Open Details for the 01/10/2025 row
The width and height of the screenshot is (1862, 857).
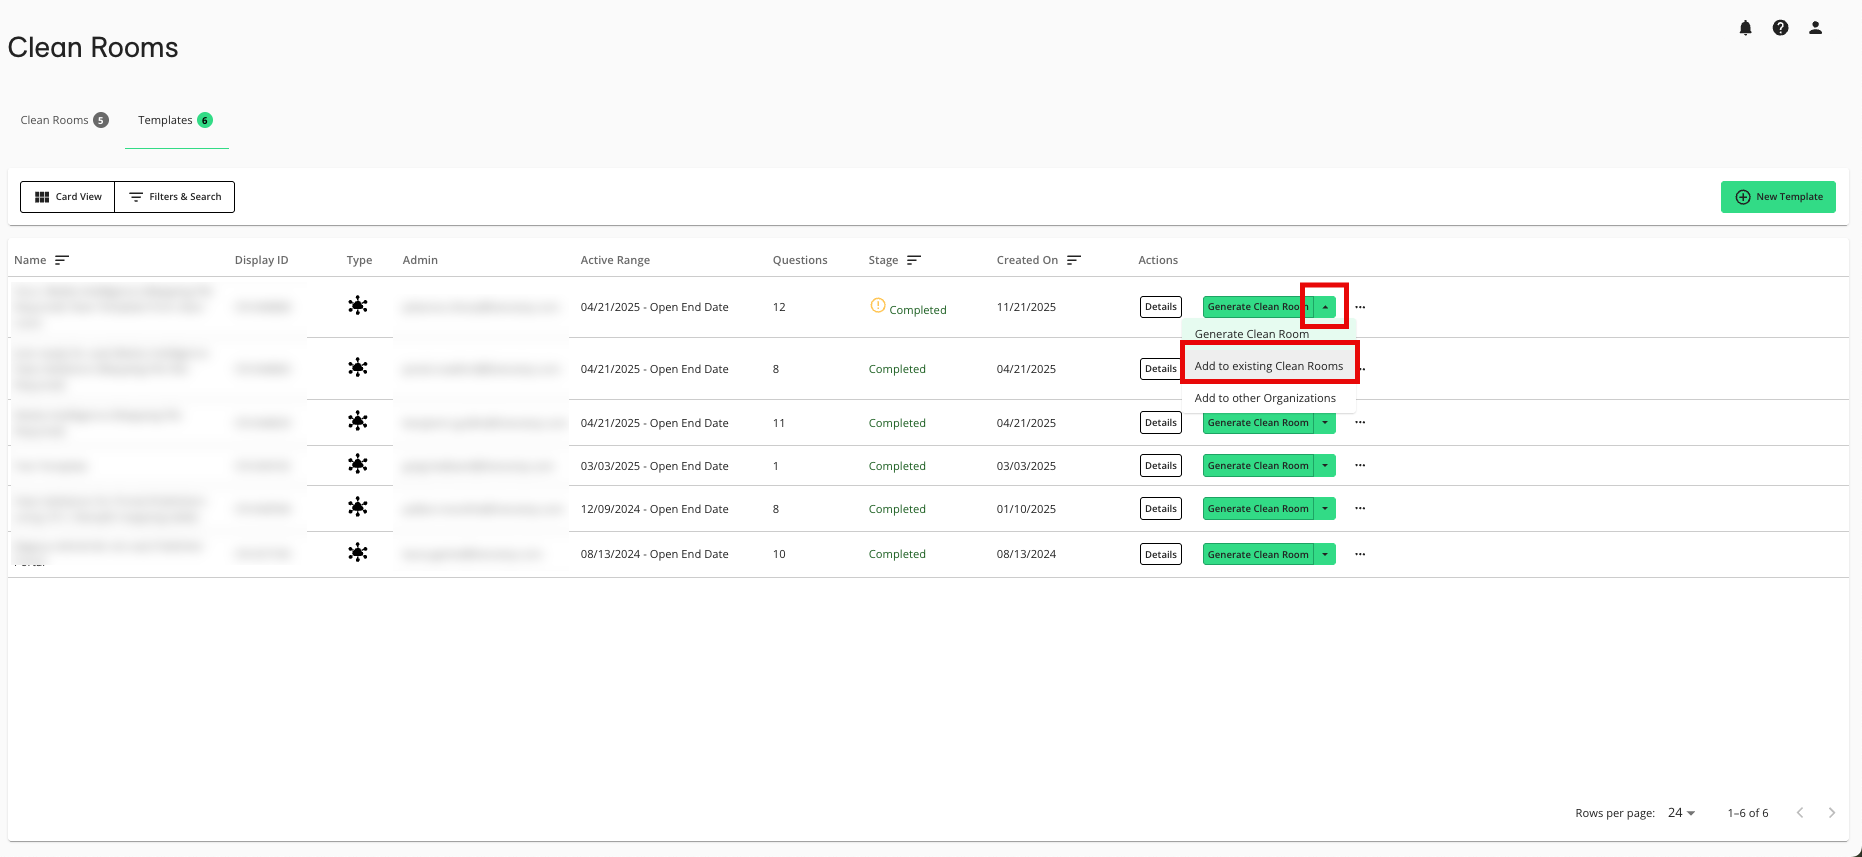click(x=1160, y=508)
